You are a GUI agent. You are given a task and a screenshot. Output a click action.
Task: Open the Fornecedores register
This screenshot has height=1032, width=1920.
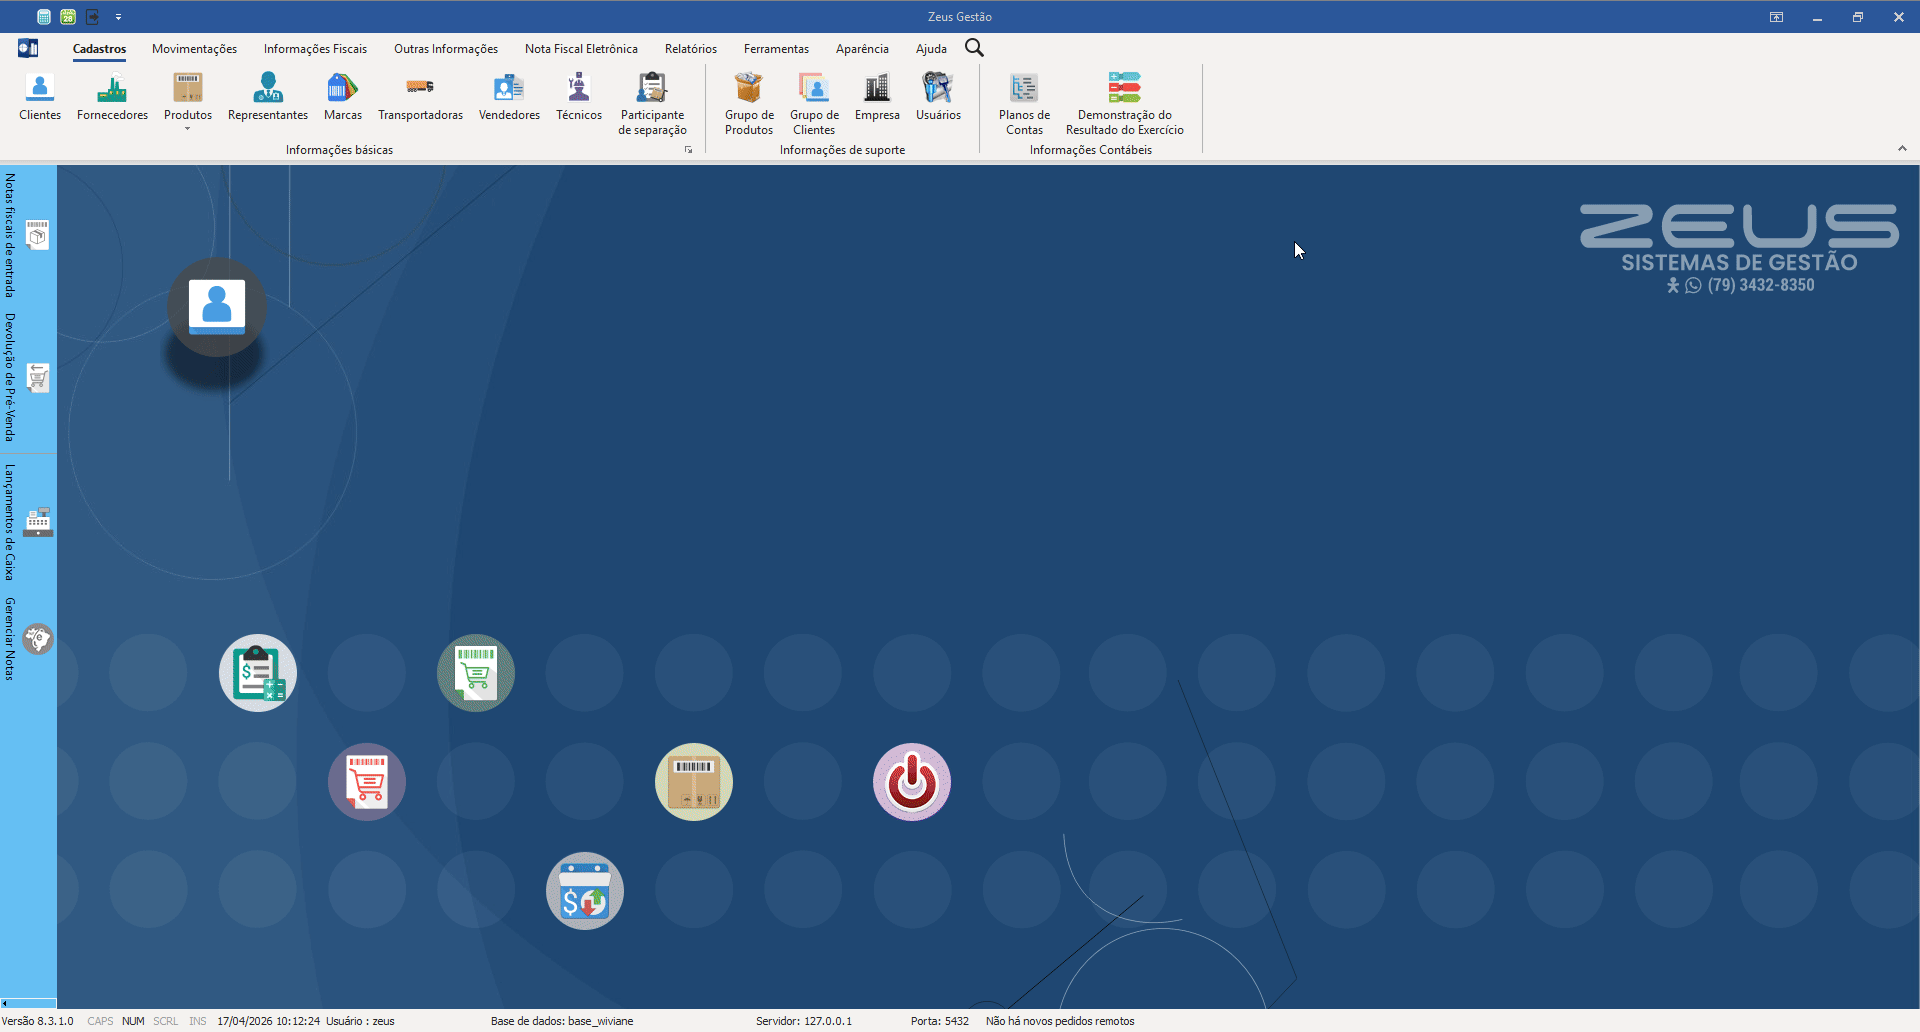[112, 98]
